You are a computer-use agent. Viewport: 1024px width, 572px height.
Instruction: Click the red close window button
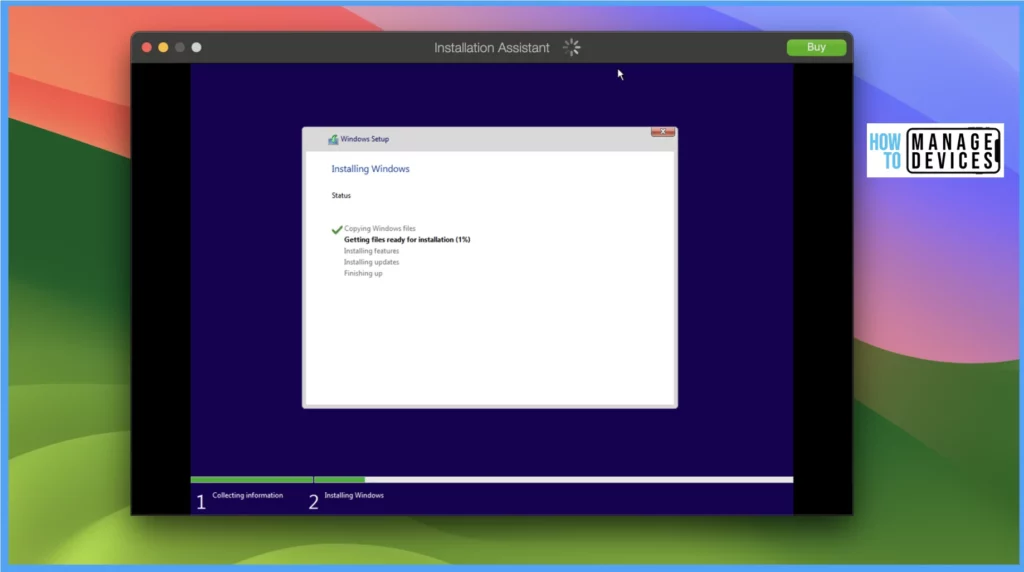pos(147,47)
